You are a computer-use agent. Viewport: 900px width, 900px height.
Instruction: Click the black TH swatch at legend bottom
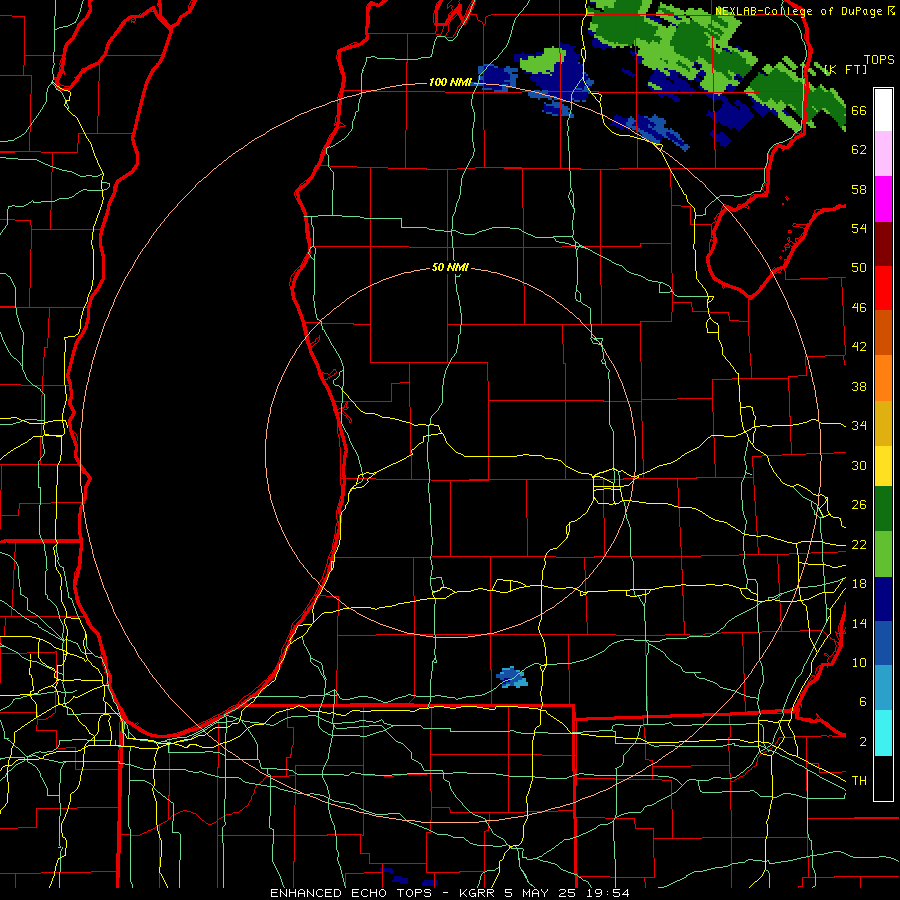(883, 778)
